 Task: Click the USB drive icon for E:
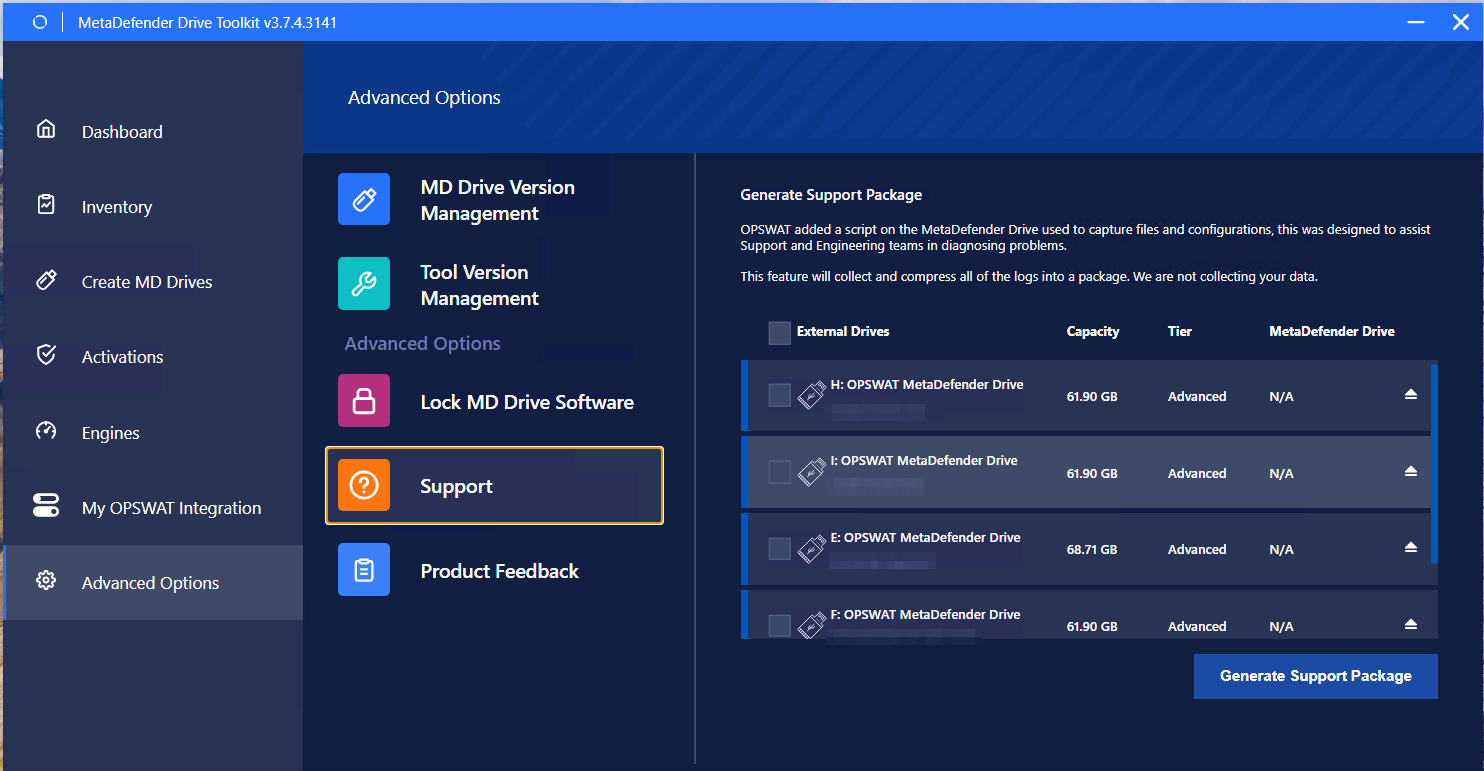811,549
